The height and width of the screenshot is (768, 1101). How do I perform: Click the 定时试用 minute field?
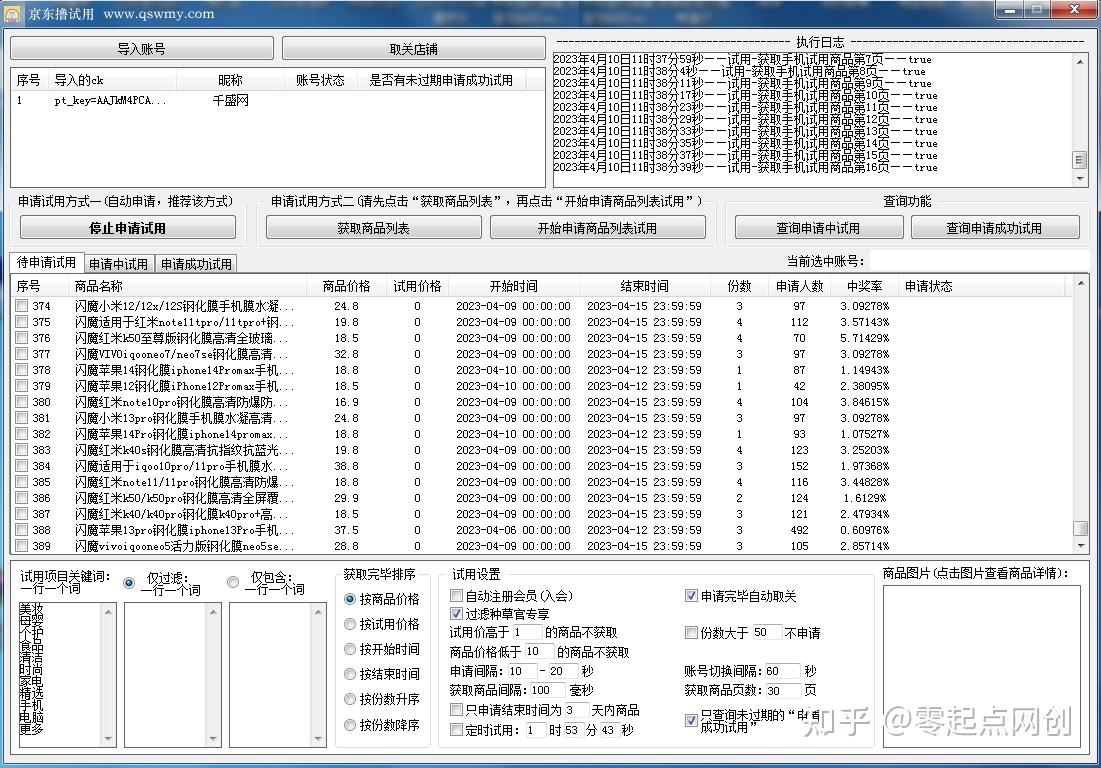click(x=573, y=730)
